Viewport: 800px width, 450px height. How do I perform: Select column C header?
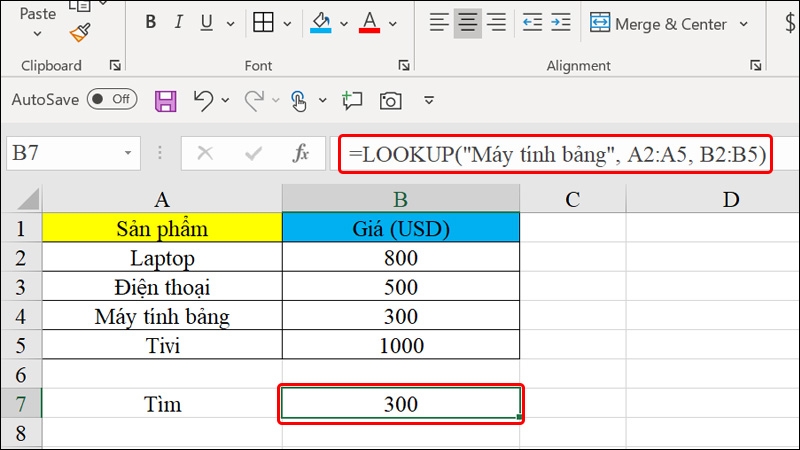coord(572,199)
